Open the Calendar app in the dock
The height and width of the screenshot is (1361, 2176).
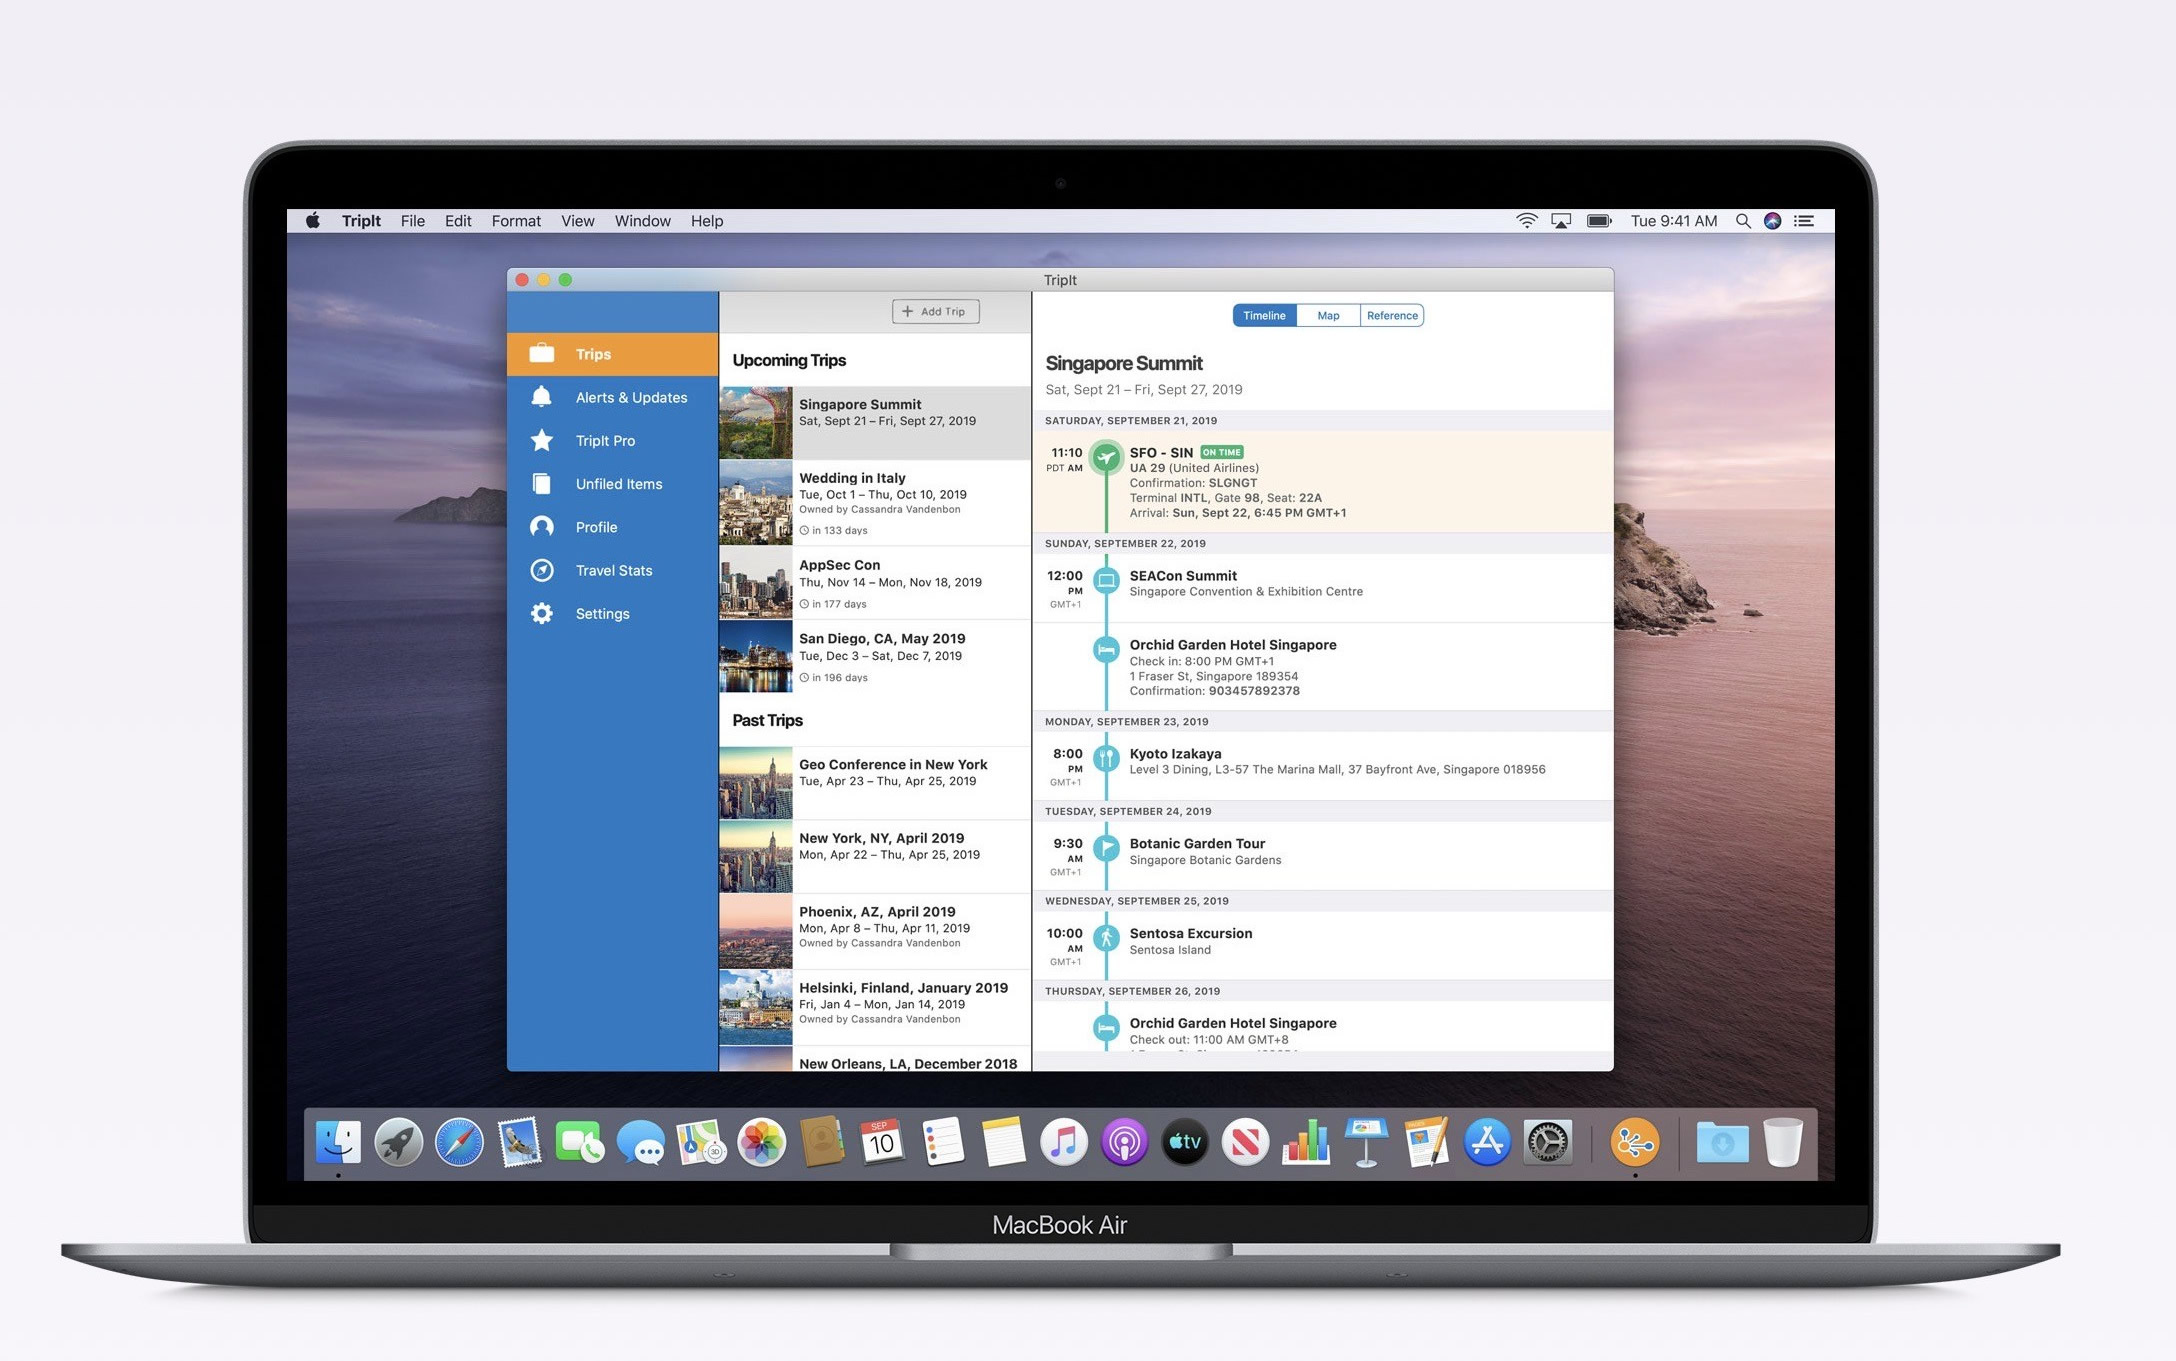coord(882,1142)
